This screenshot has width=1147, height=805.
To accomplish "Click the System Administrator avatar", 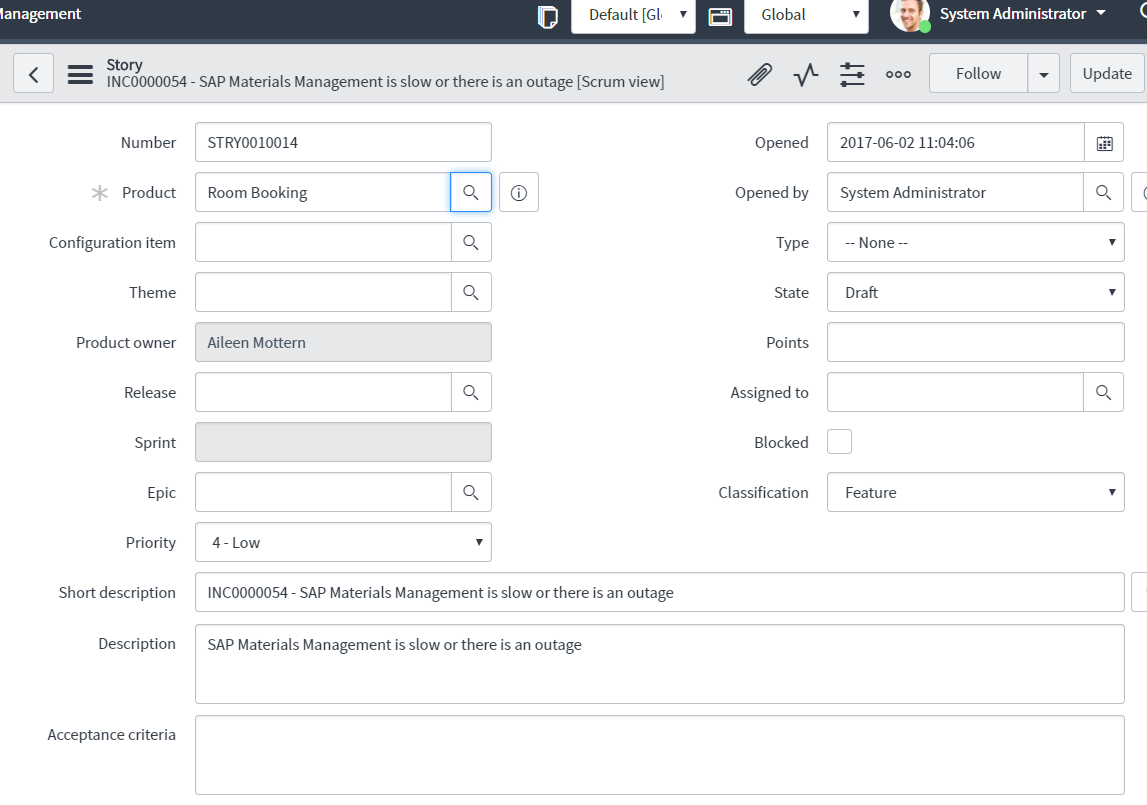I will [910, 15].
